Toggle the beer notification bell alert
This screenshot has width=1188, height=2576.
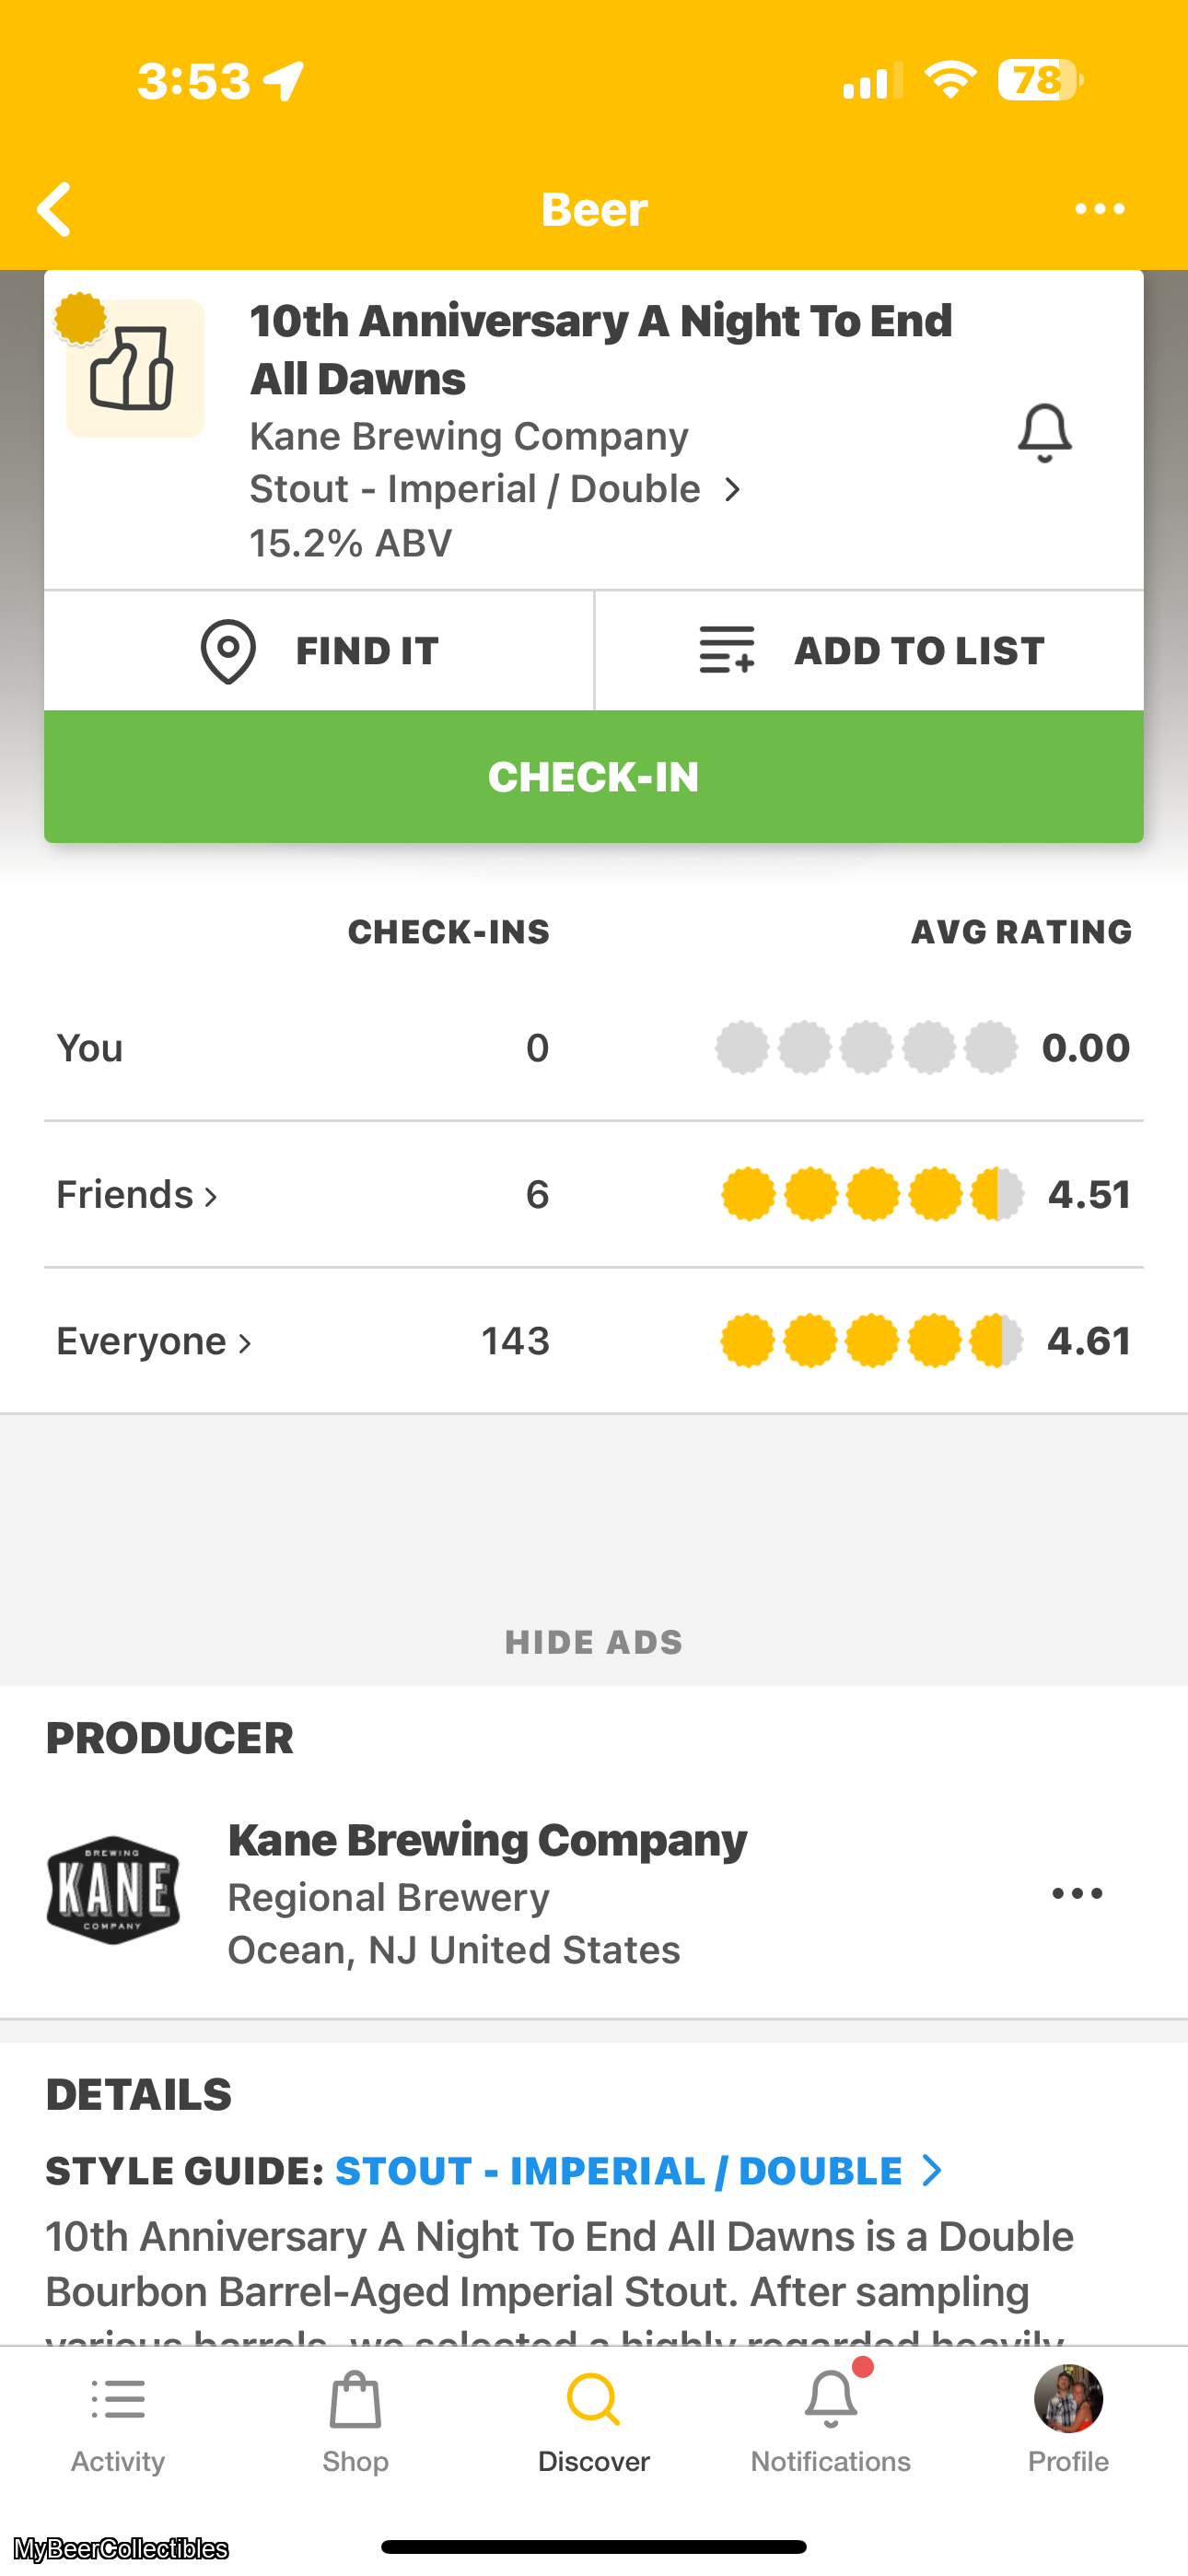1044,433
